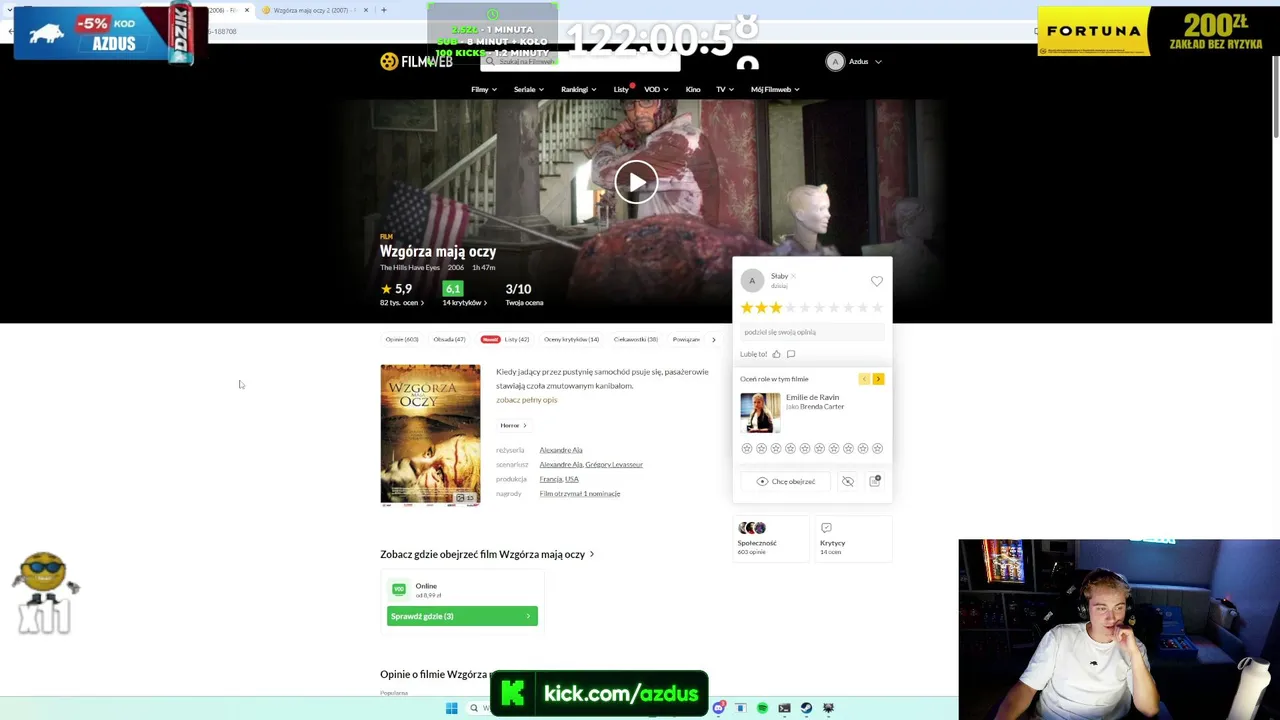The image size is (1280, 720).
Task: Show more section tabs with the right arrow
Action: pyautogui.click(x=713, y=340)
